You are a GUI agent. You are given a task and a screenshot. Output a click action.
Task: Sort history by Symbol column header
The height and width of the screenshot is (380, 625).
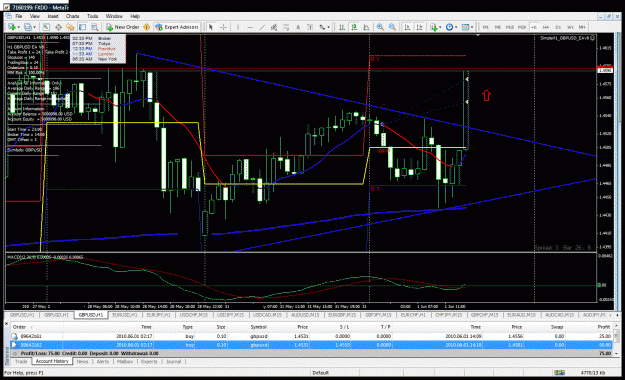pyautogui.click(x=258, y=327)
